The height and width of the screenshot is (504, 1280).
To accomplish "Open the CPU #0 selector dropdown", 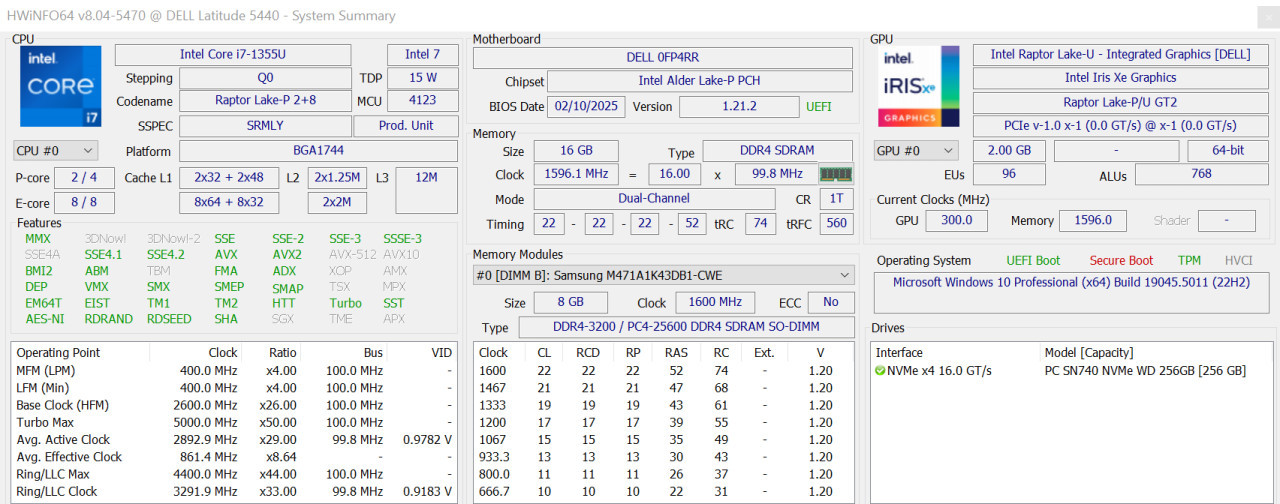I will pos(55,151).
